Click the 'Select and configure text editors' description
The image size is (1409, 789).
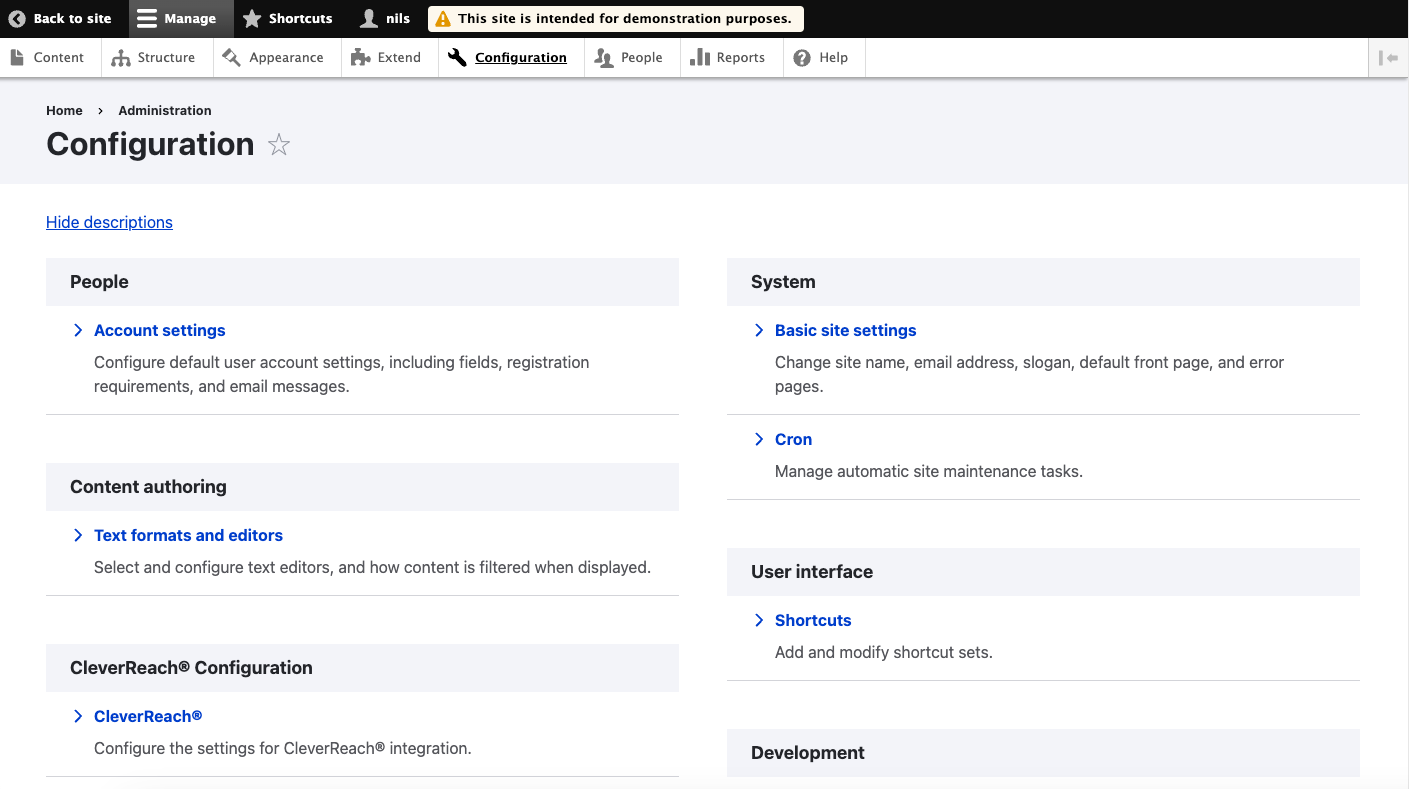(372, 567)
